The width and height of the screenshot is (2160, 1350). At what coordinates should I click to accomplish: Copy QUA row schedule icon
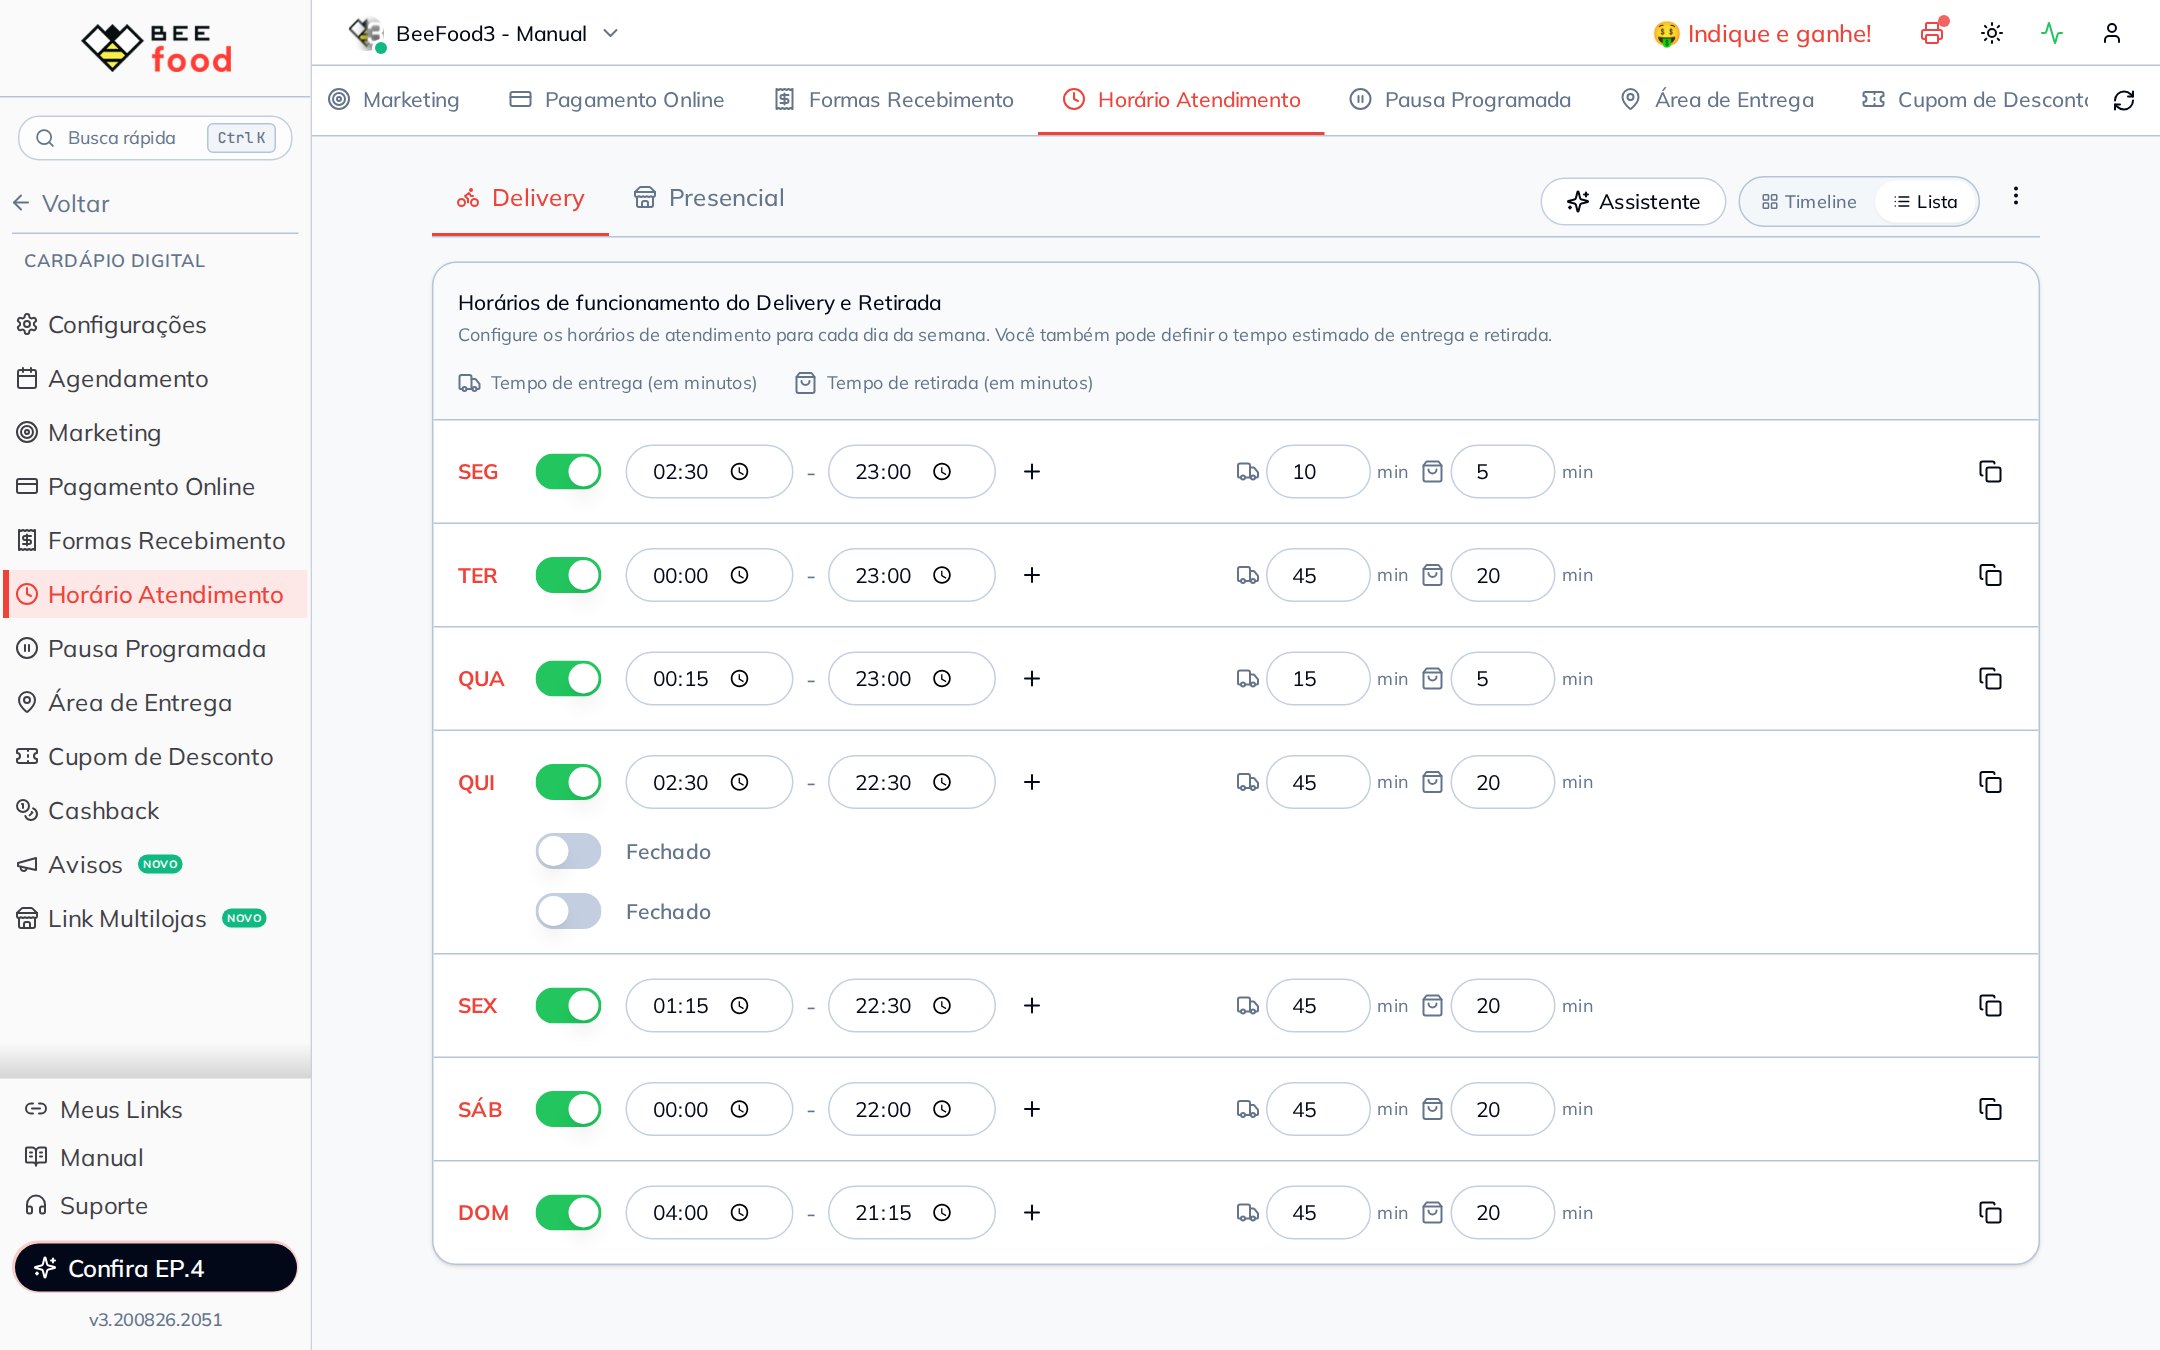(1990, 679)
